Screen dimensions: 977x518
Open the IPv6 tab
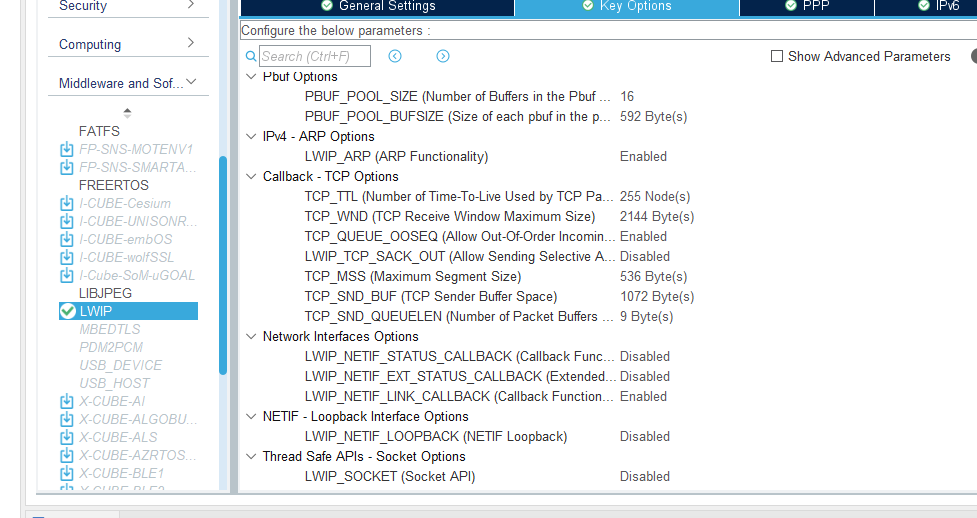point(926,6)
